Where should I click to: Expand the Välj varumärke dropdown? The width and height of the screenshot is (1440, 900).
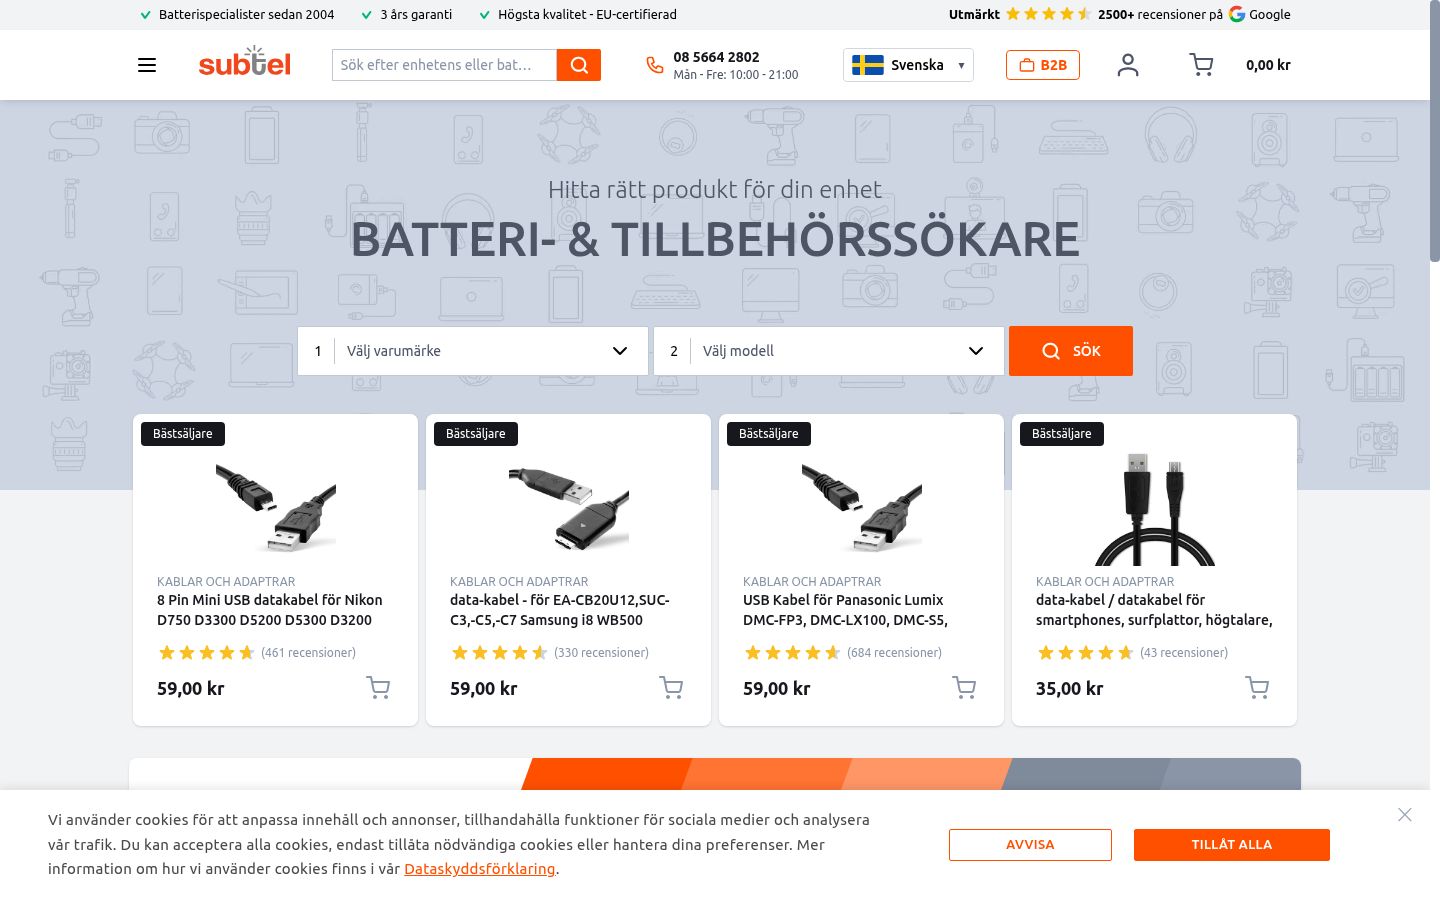coord(473,351)
